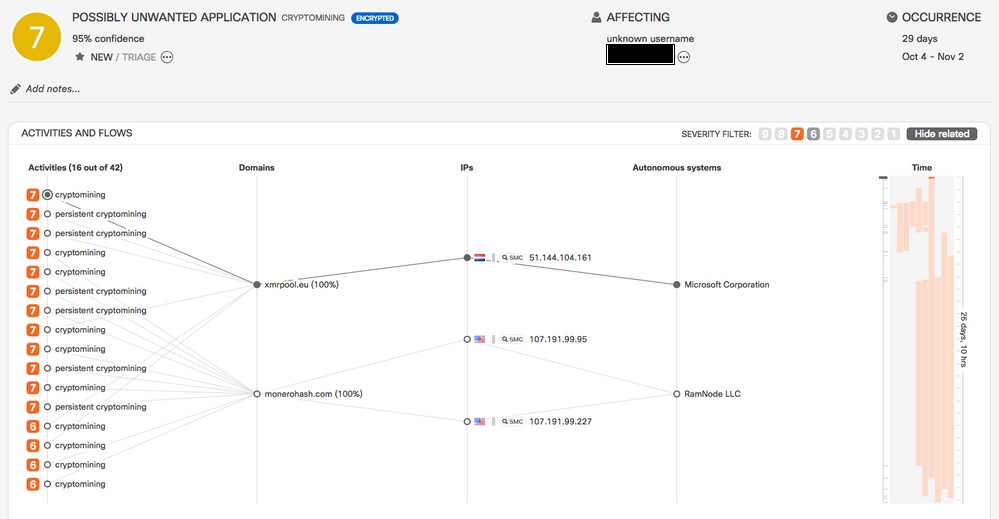Expand the OCCURRENCE section chevron

click(x=892, y=17)
